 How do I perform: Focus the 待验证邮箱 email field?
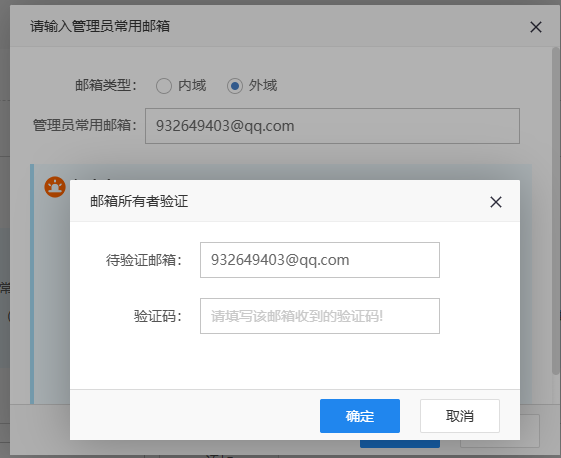coord(320,260)
